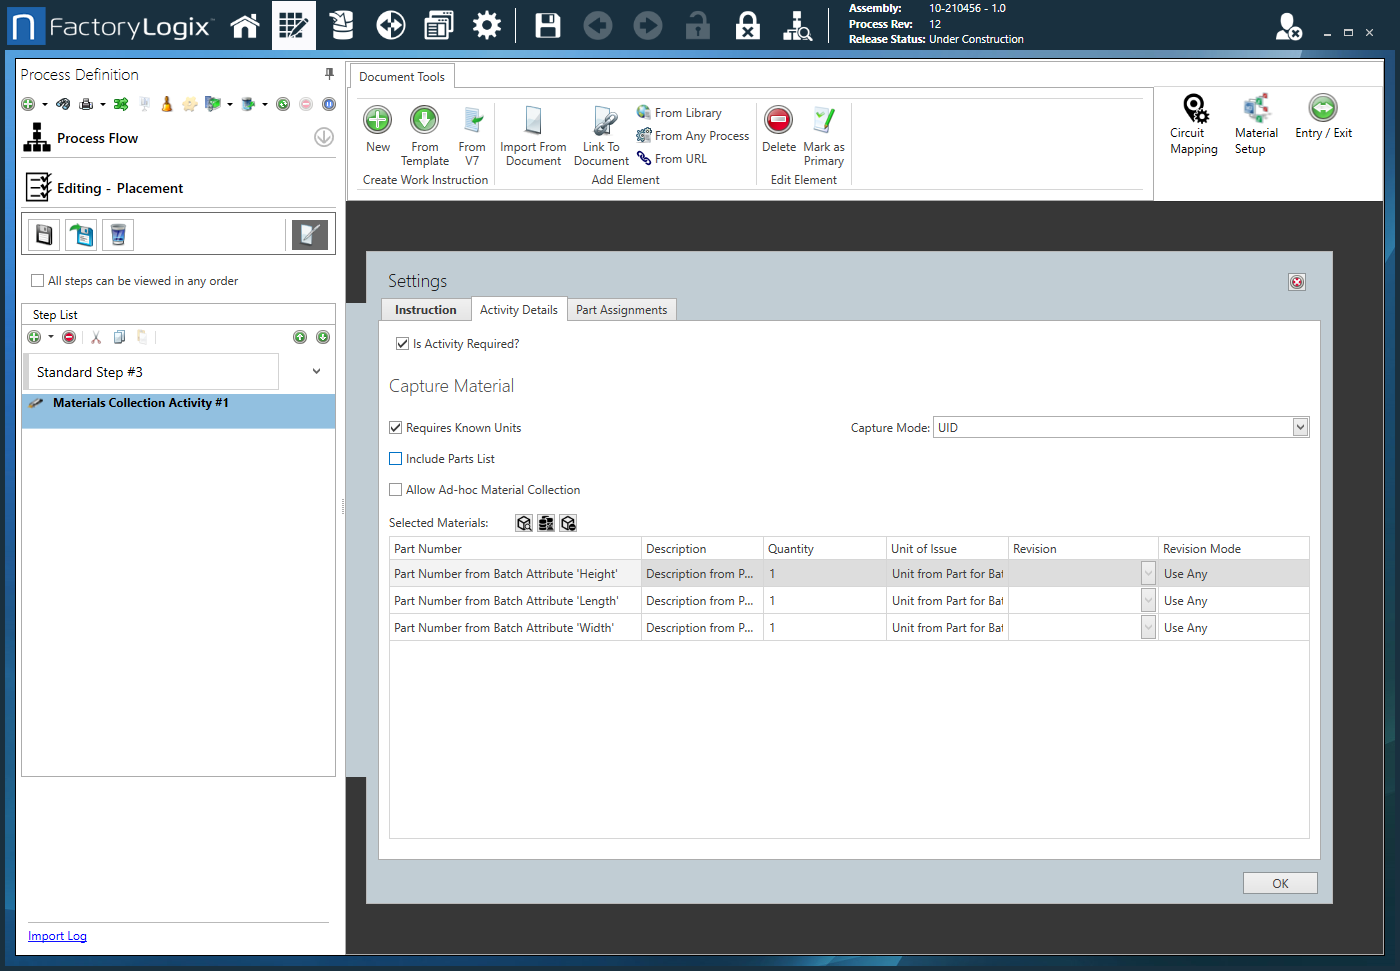The image size is (1400, 971).
Task: Click the Home icon in top bar
Action: click(x=245, y=26)
